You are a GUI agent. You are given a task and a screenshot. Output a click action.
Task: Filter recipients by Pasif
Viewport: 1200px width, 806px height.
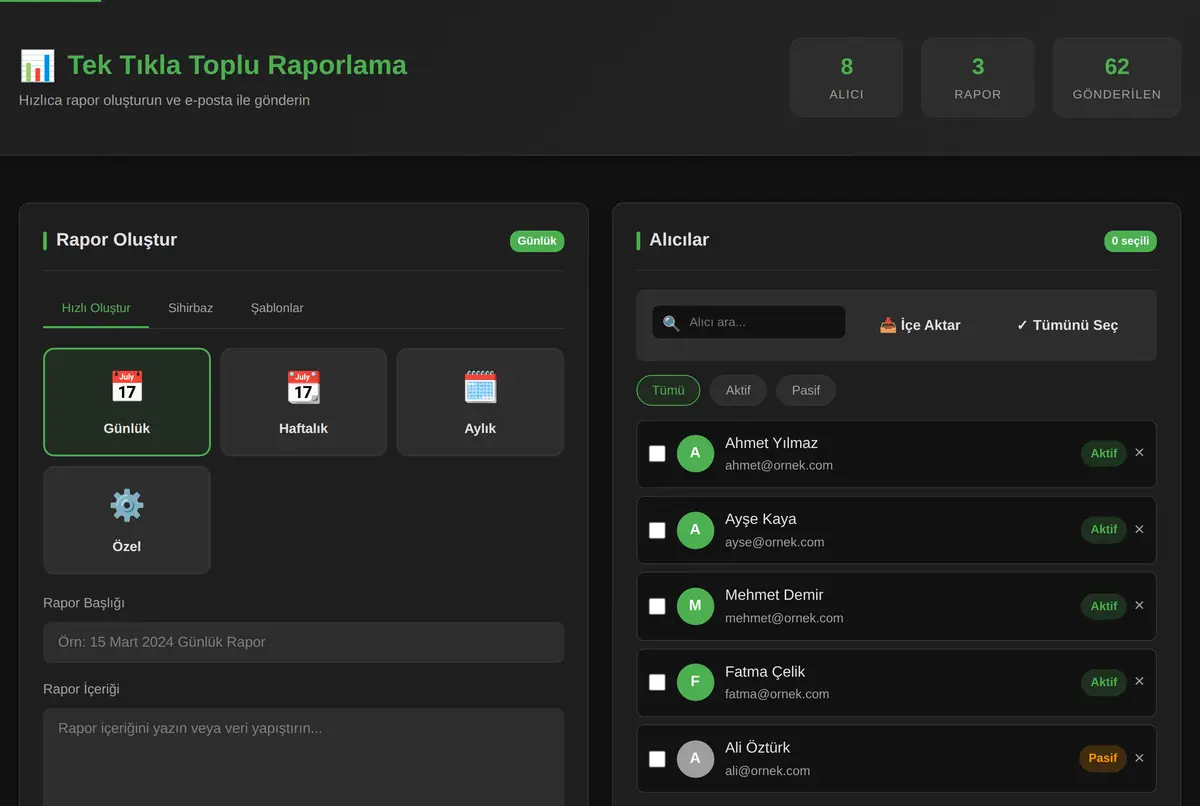click(806, 390)
